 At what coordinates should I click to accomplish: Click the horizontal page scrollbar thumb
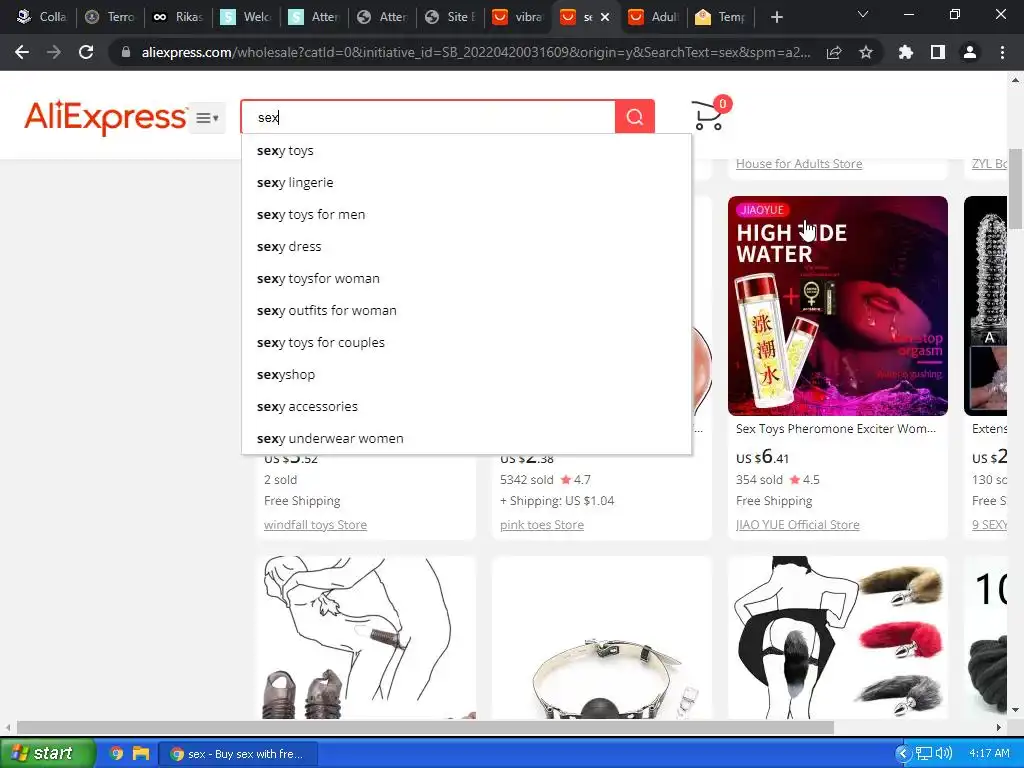[425, 727]
